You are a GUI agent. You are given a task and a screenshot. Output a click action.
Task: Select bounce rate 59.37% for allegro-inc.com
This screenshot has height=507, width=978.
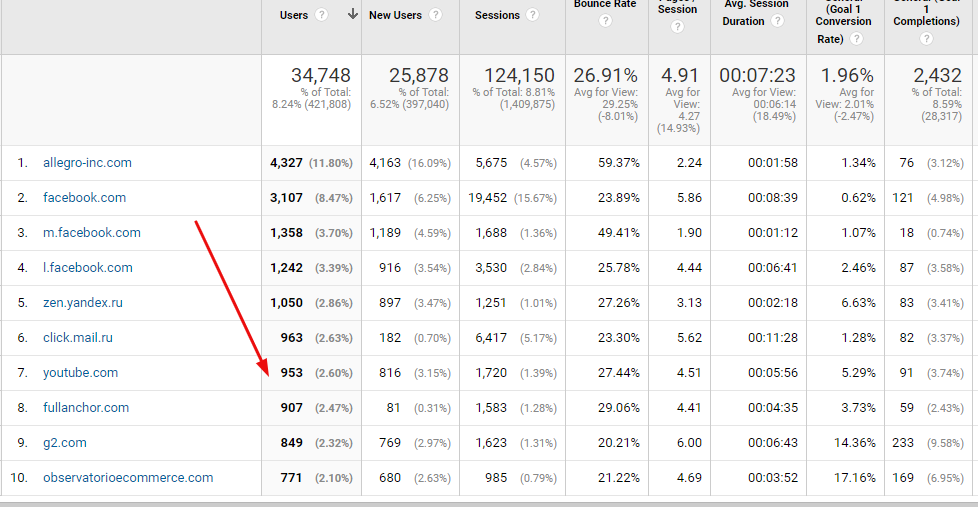(619, 163)
